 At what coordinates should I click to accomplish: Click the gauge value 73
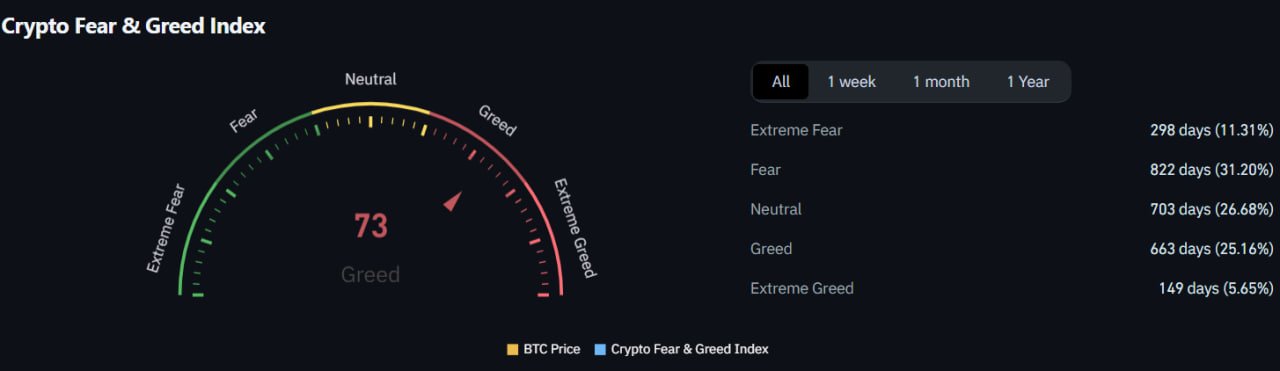tap(371, 226)
